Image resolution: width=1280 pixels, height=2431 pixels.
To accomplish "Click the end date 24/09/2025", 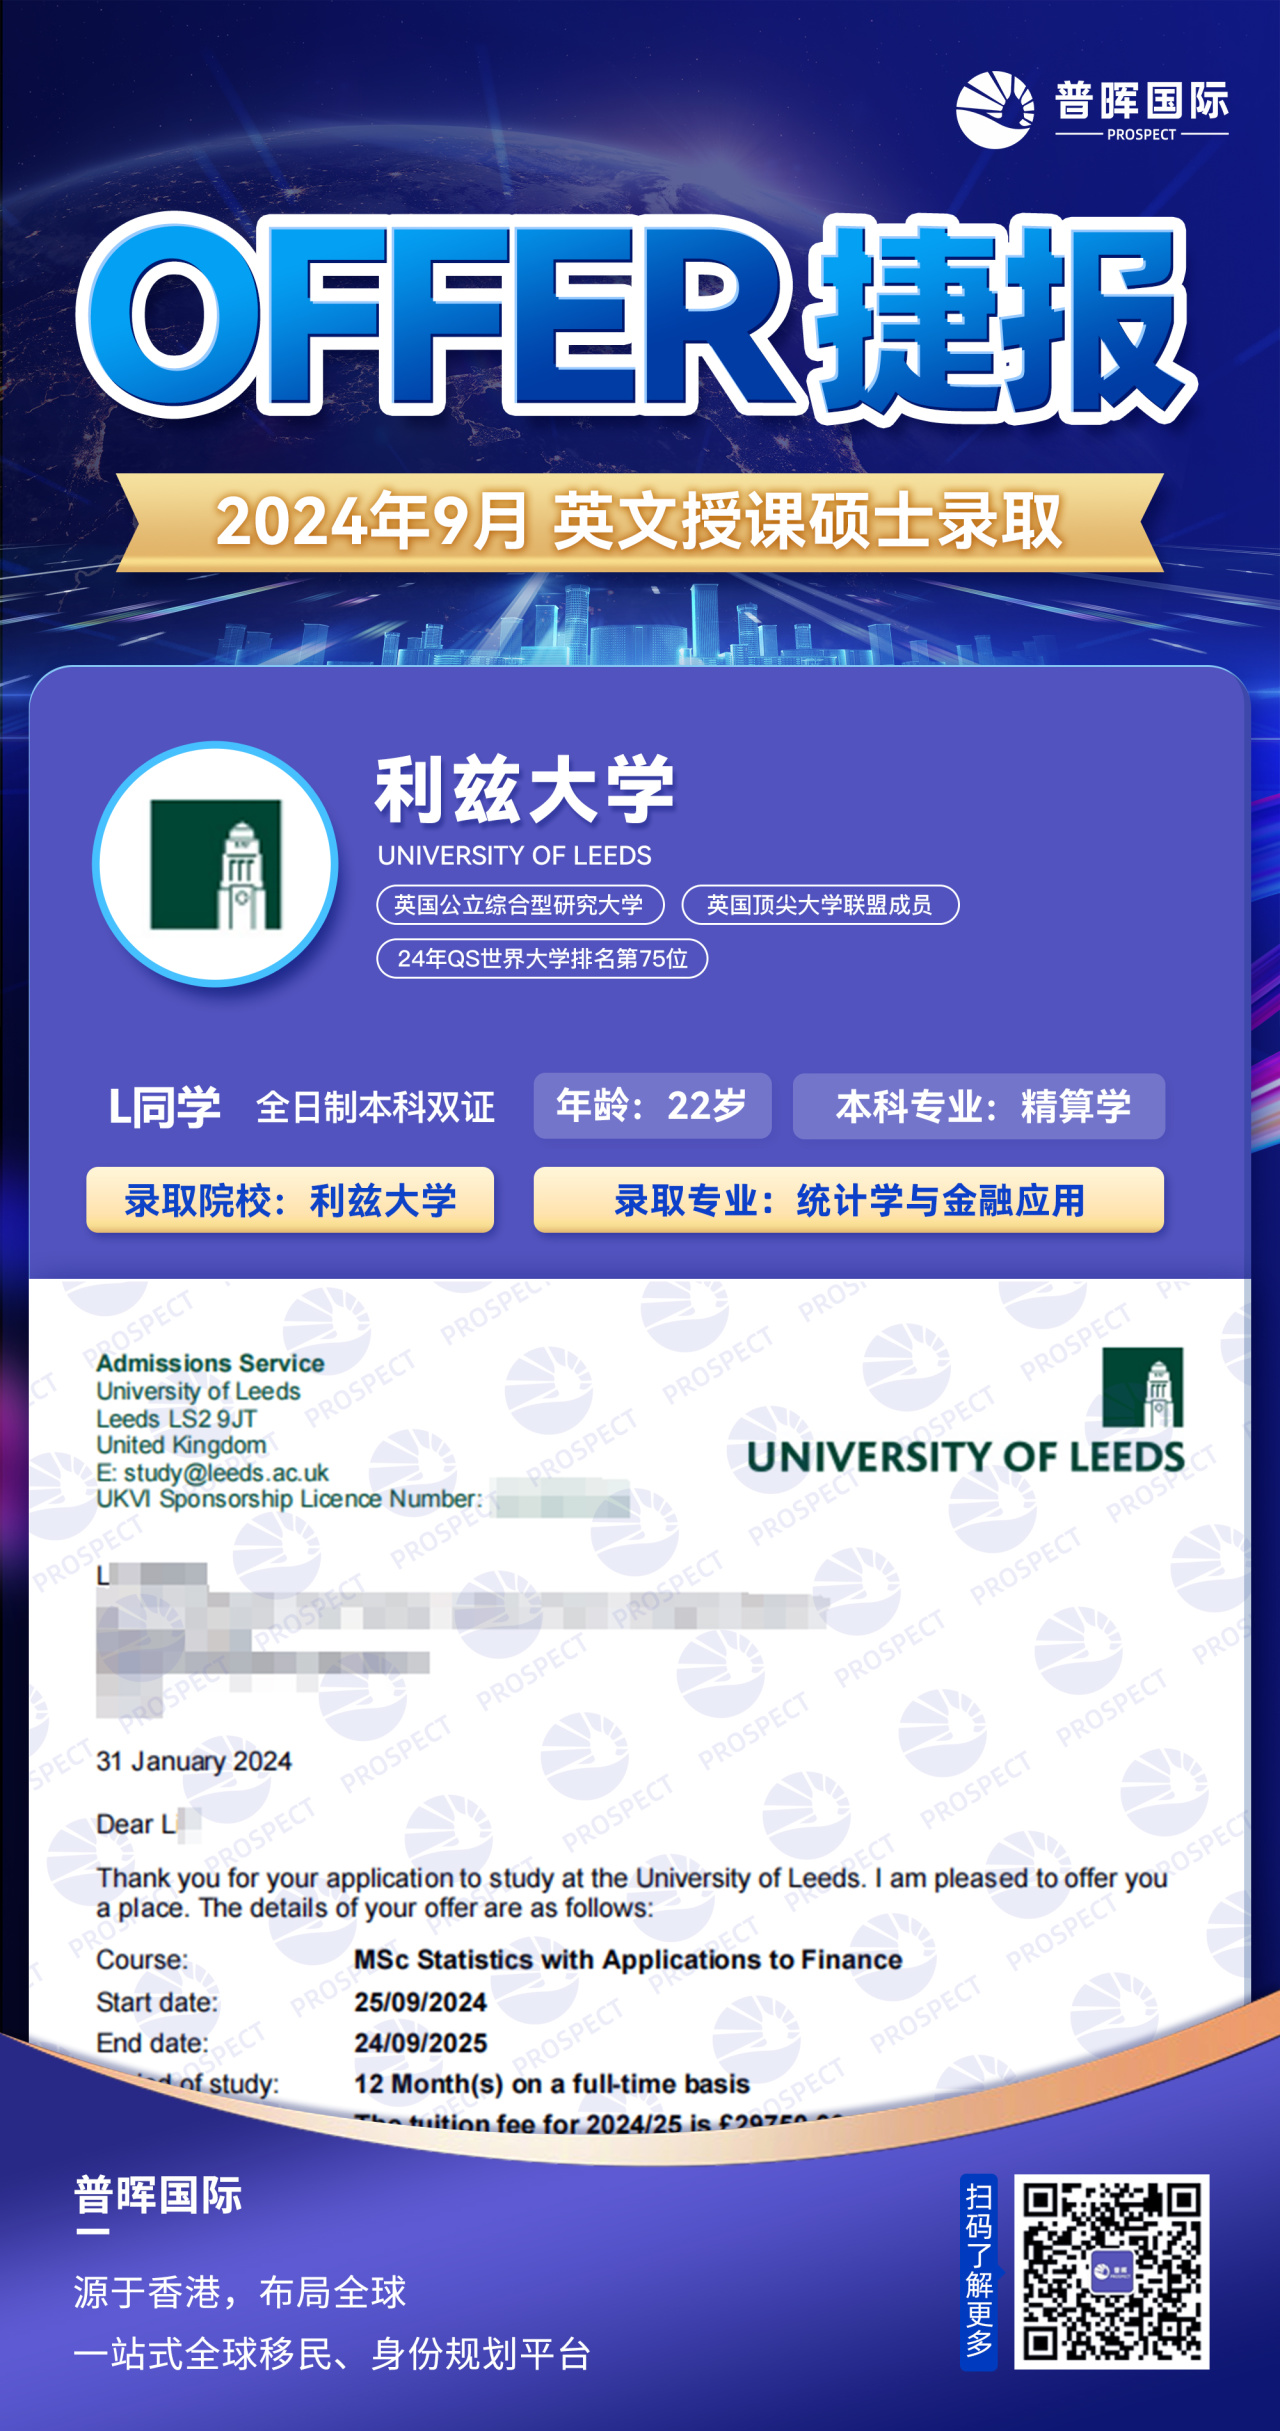I will coord(420,2043).
